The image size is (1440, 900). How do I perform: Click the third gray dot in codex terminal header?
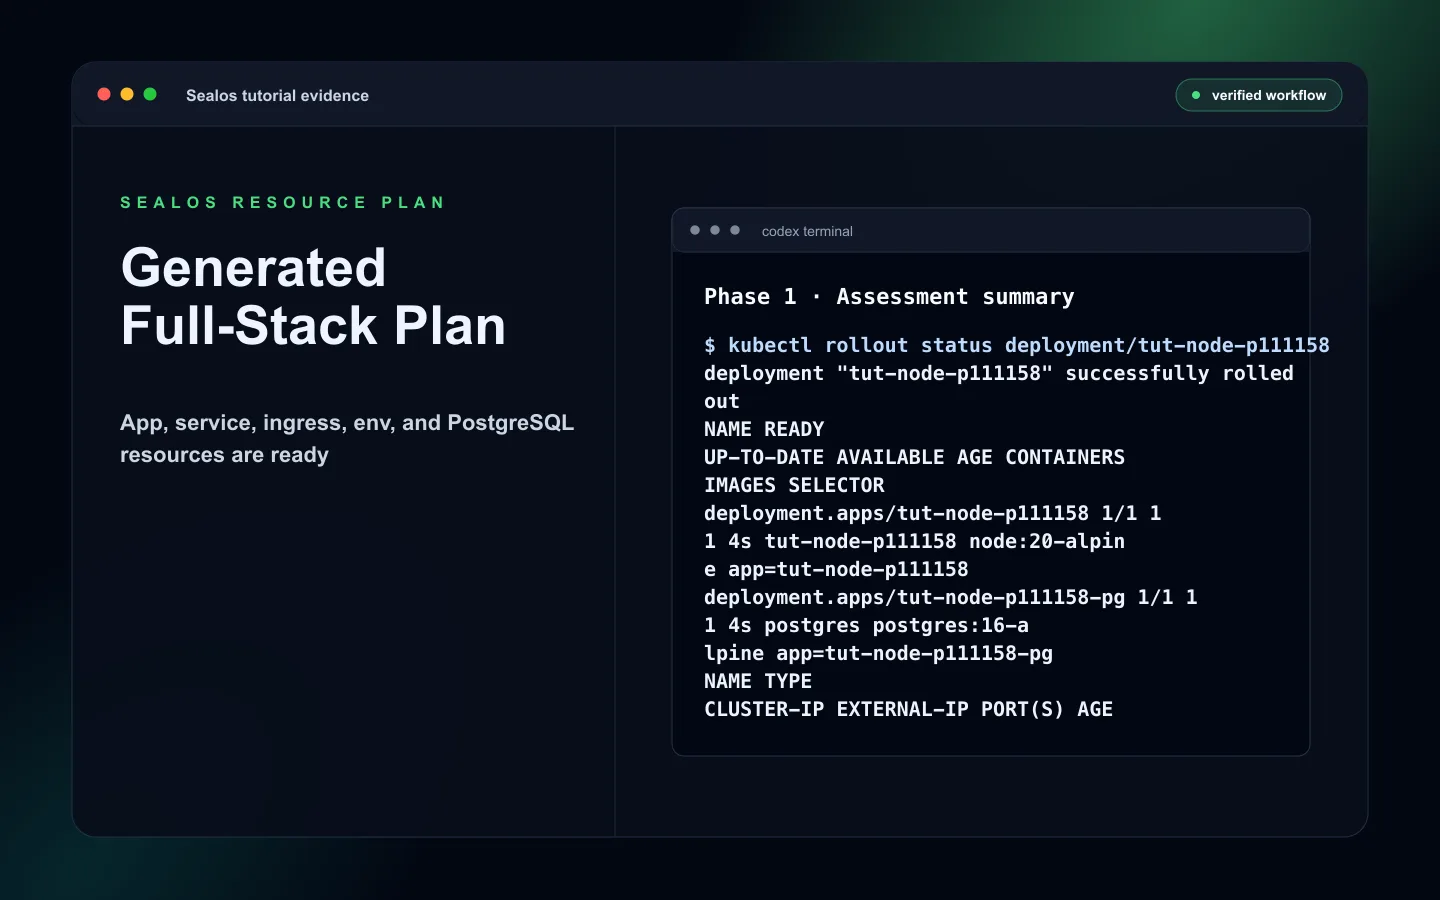[735, 230]
